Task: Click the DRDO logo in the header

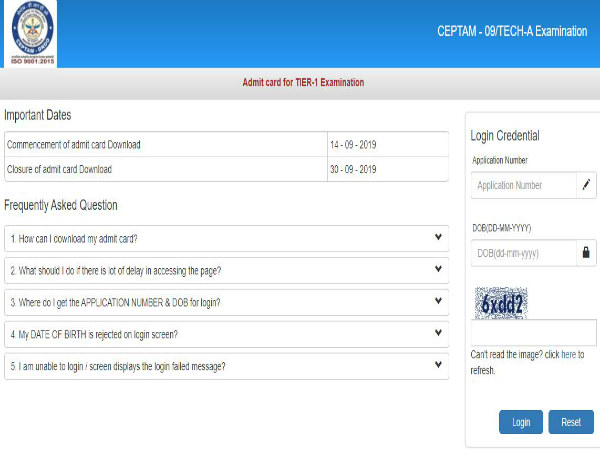Action: click(29, 34)
